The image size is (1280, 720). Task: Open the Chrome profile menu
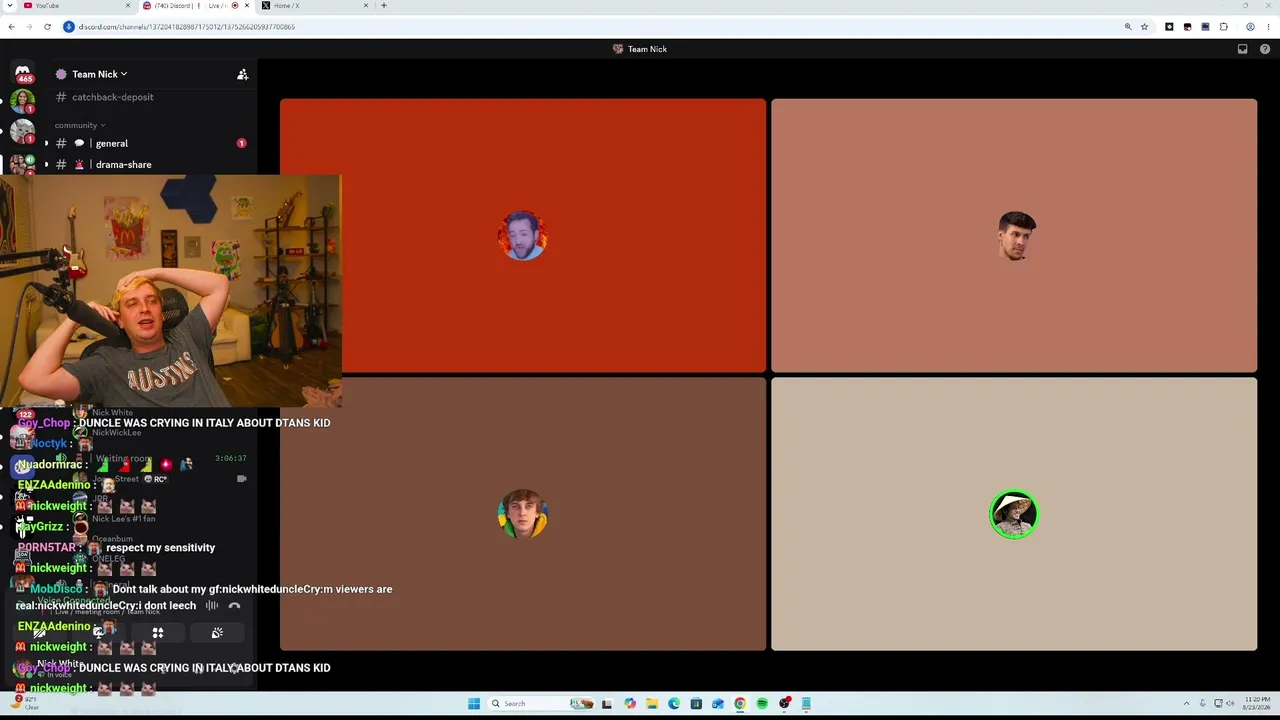coord(1250,27)
